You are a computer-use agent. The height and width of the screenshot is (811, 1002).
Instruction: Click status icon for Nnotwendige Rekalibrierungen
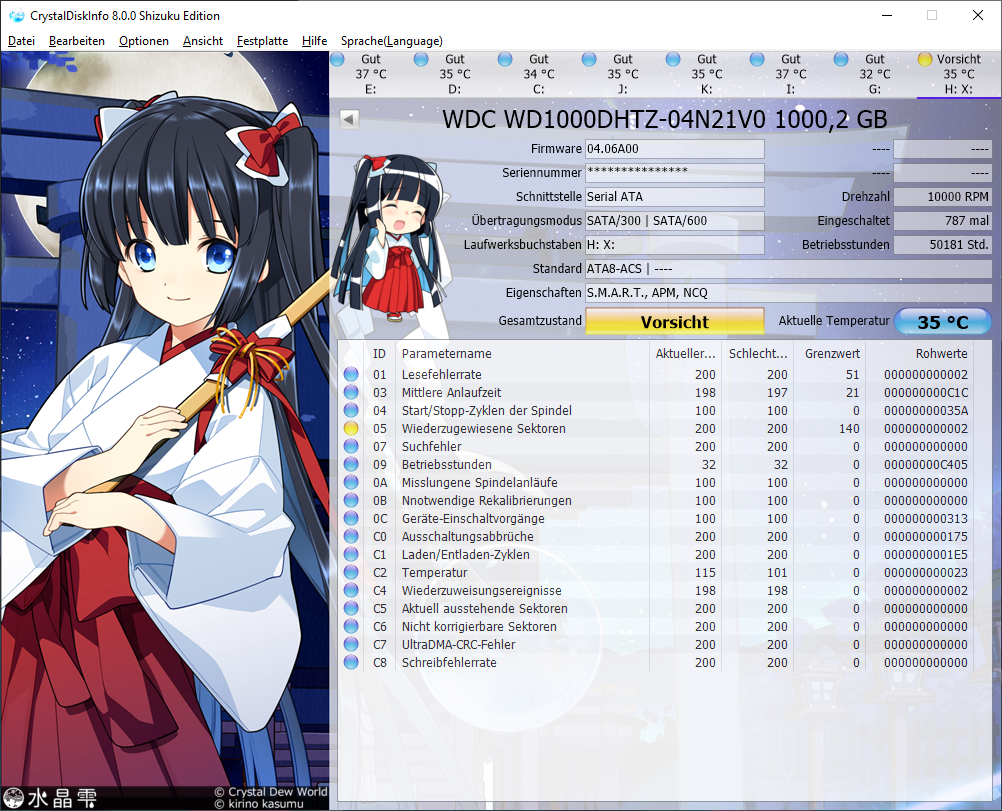[351, 500]
